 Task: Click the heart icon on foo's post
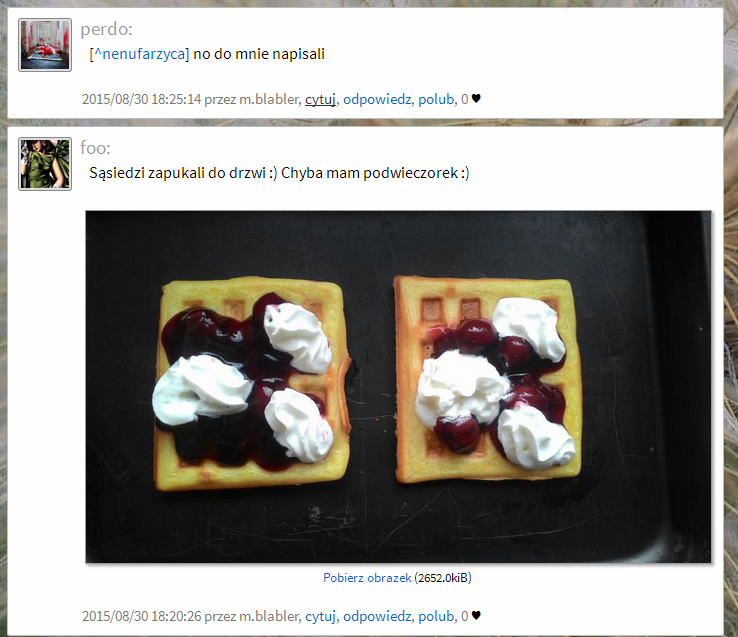pyautogui.click(x=476, y=616)
